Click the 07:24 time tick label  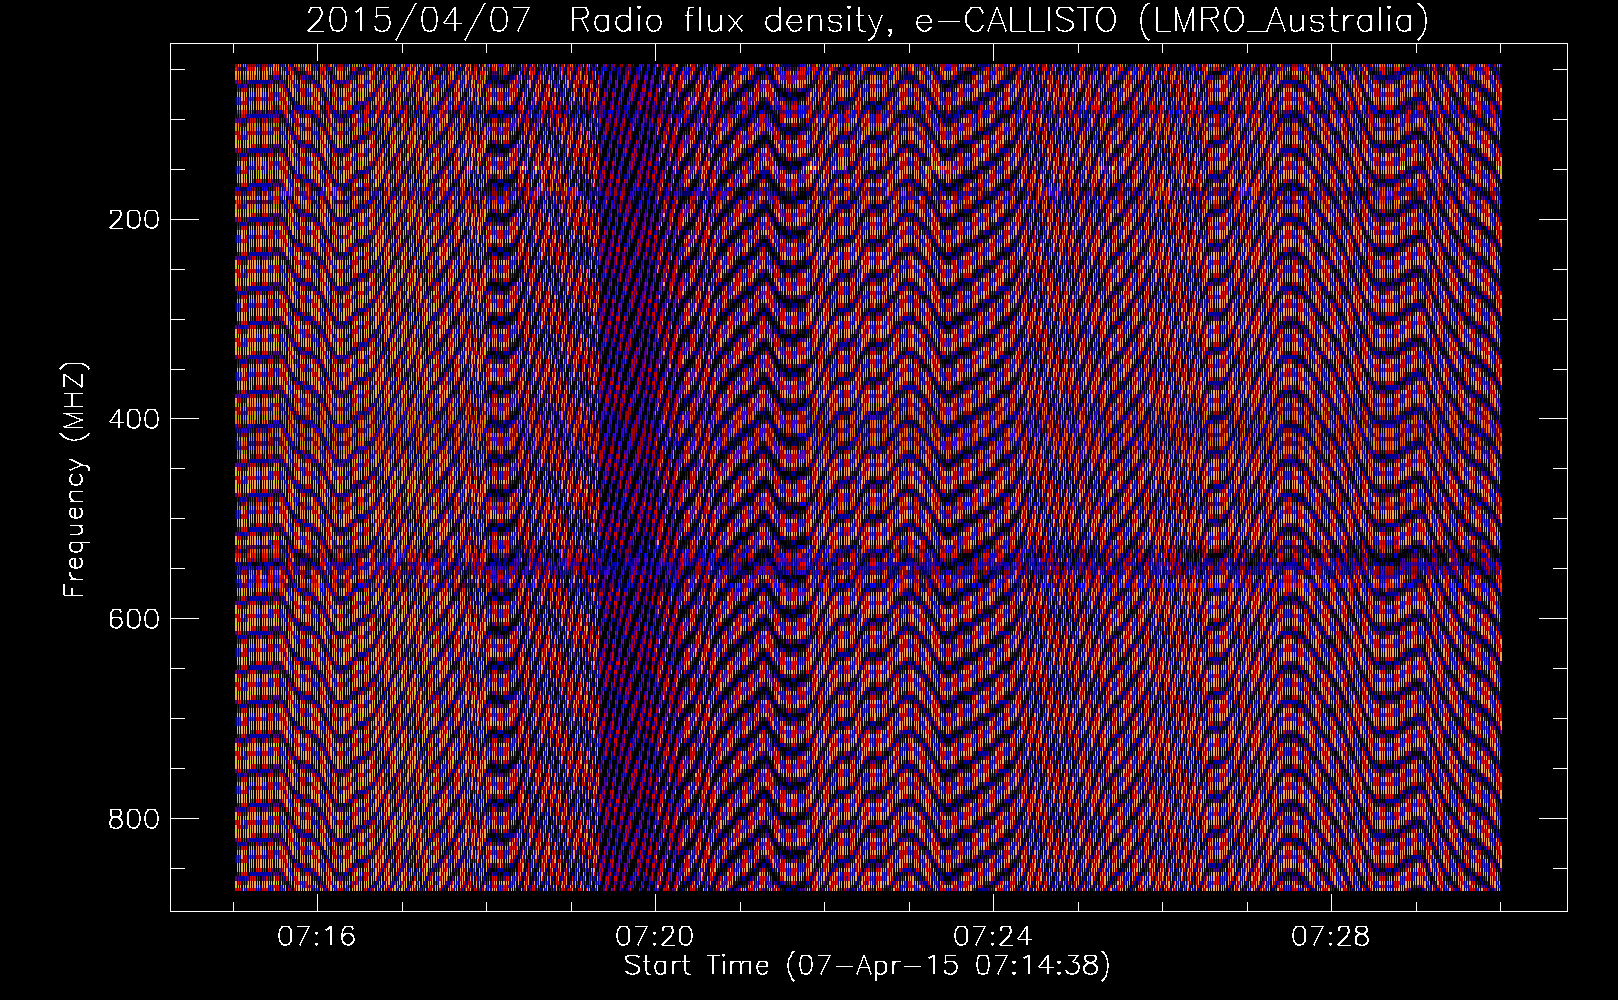(993, 937)
